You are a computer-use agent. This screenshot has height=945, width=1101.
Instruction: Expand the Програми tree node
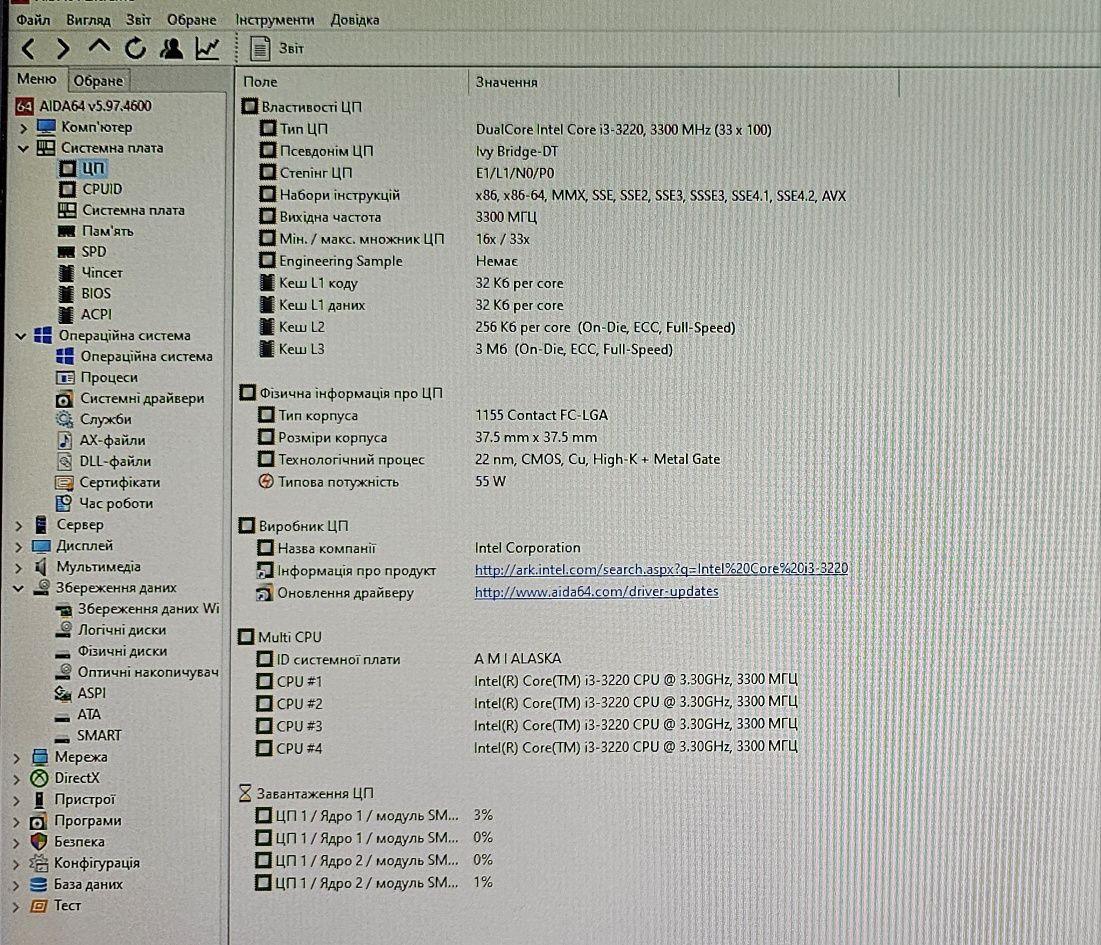[x=17, y=821]
